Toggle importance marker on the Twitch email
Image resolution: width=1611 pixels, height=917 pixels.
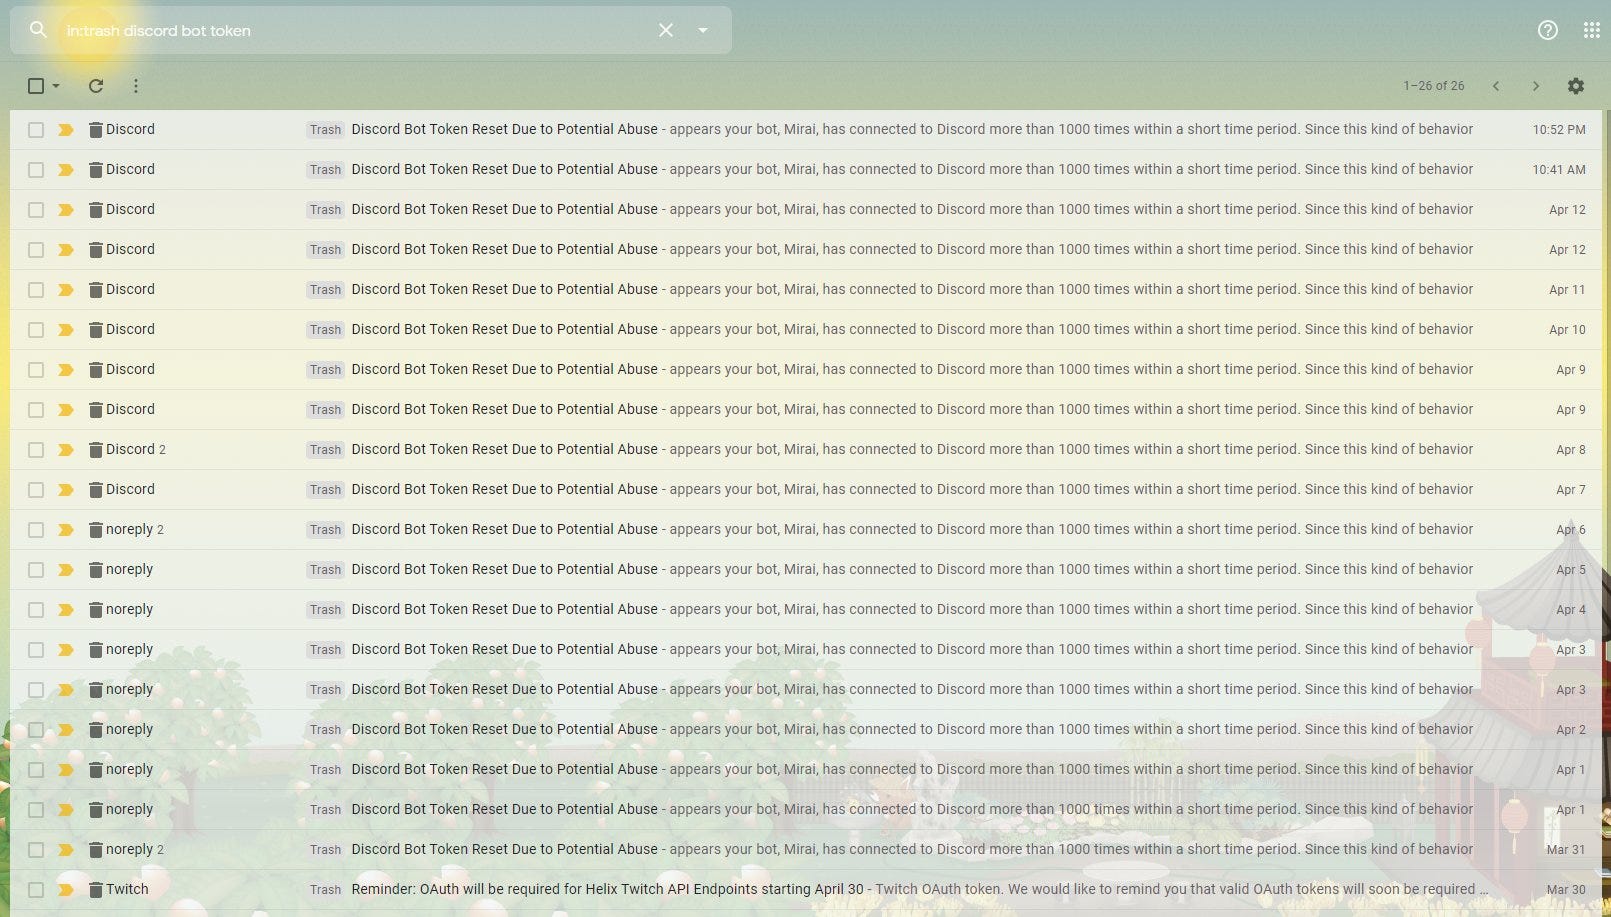coord(66,890)
